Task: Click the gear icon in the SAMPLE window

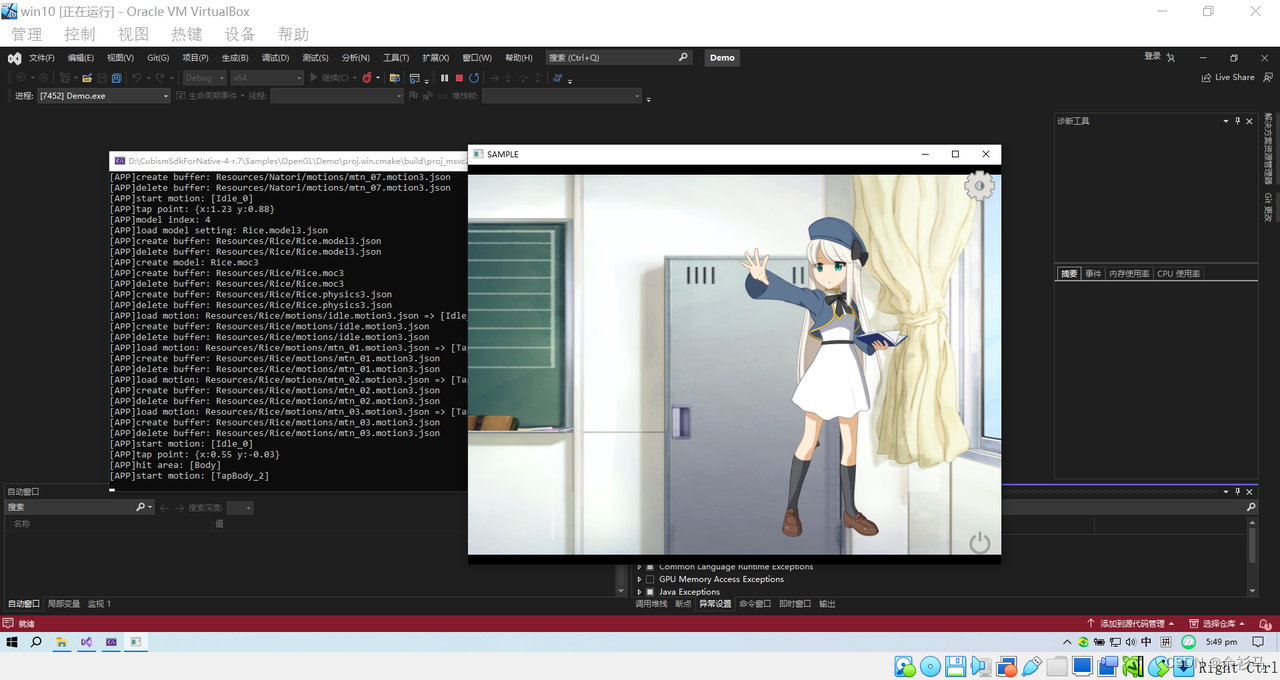Action: 979,185
